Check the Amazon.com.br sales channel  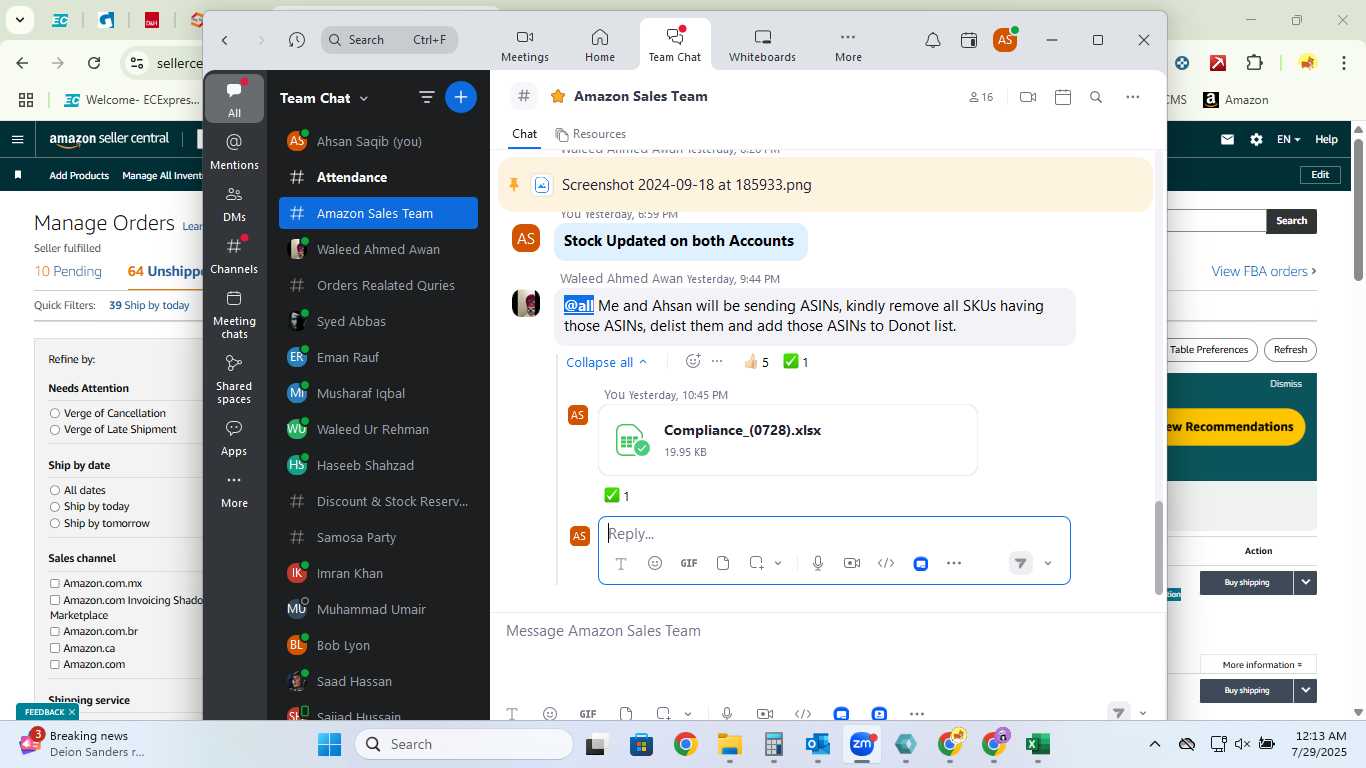point(55,632)
